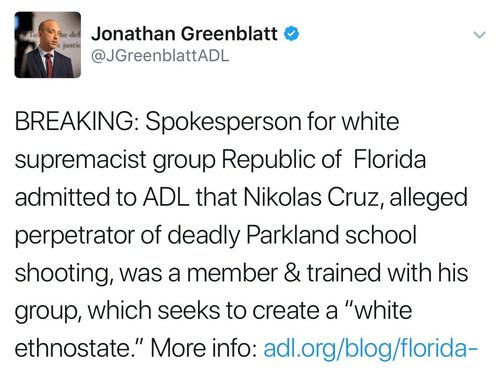
Task: Open Jonathan Greenblatt's profile photo
Action: (48, 45)
